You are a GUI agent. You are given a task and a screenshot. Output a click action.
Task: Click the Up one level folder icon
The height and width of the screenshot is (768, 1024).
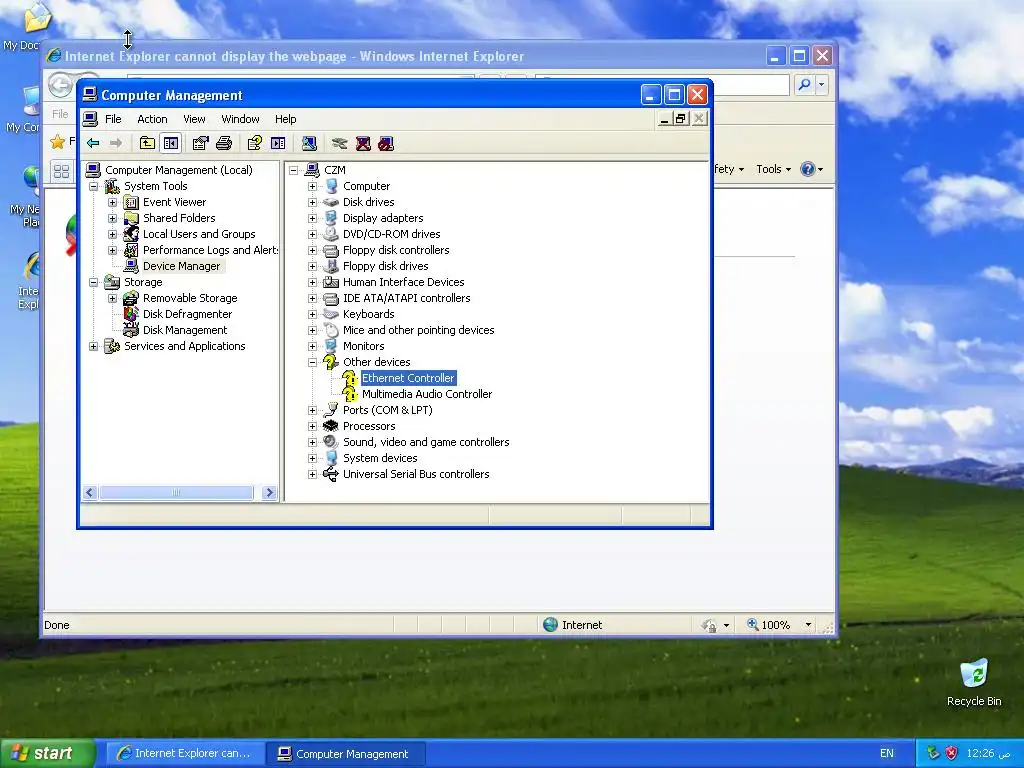[148, 143]
